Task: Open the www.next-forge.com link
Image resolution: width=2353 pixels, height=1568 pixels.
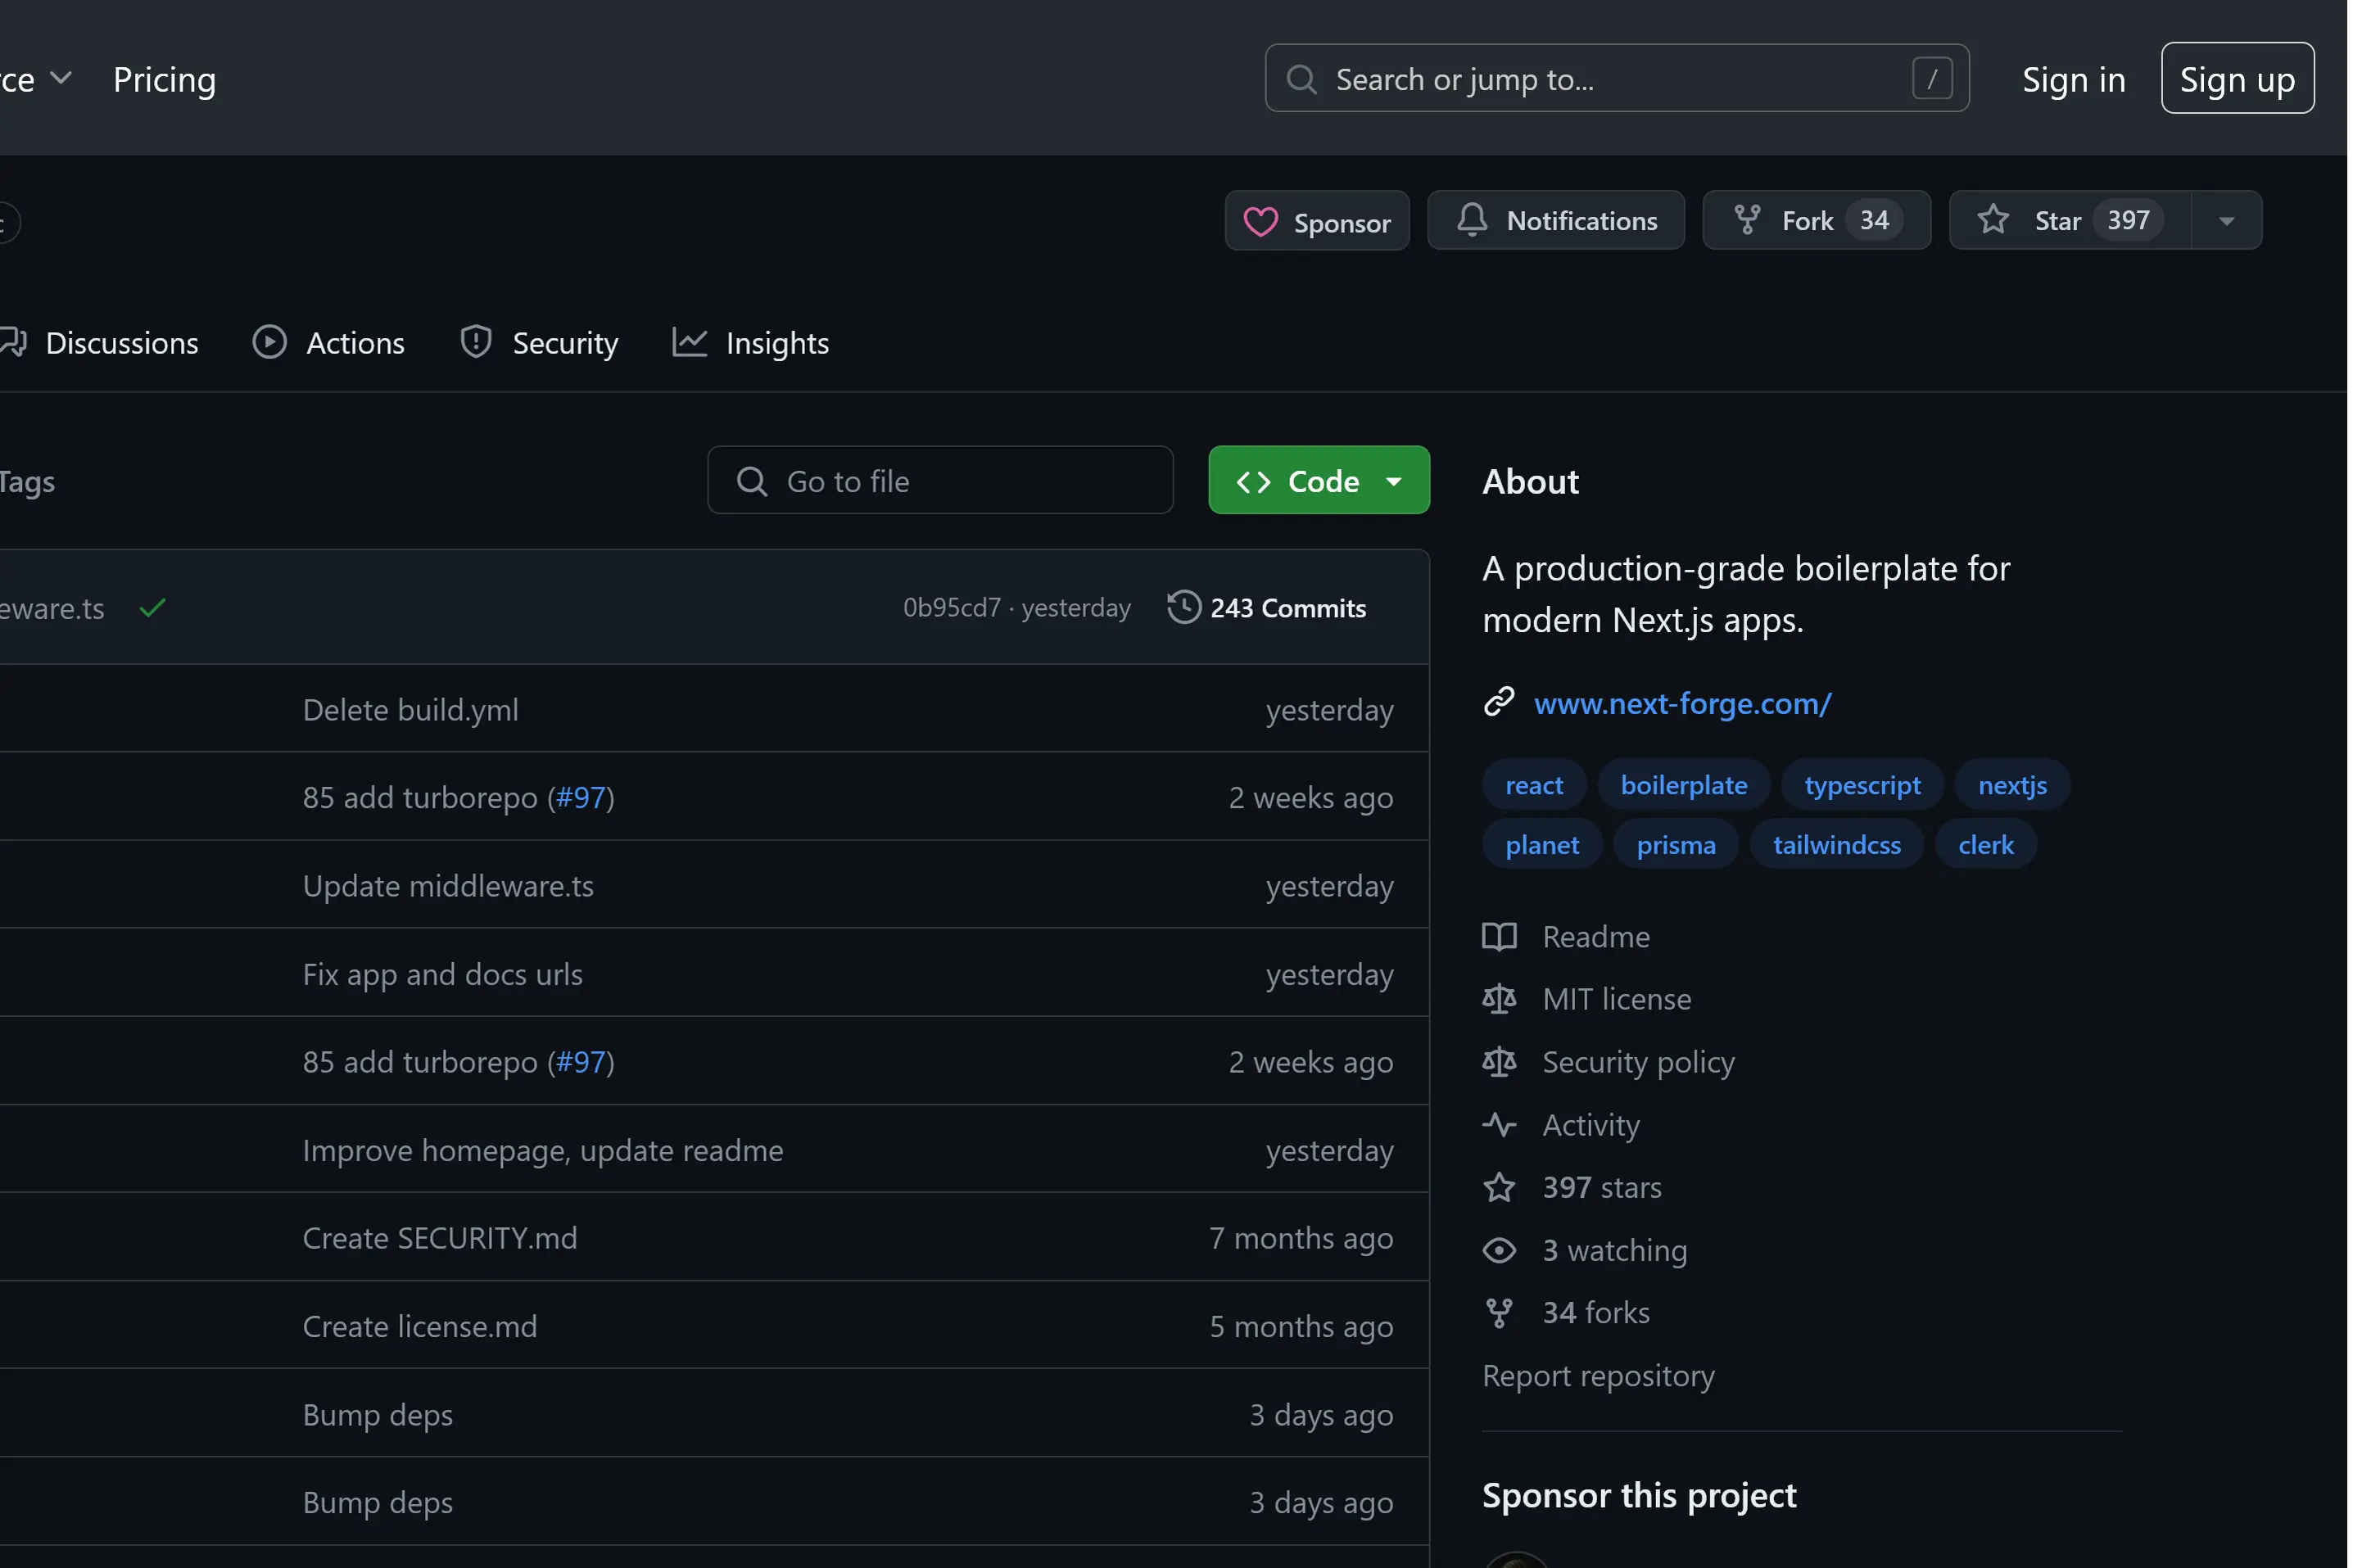Action: coord(1682,704)
